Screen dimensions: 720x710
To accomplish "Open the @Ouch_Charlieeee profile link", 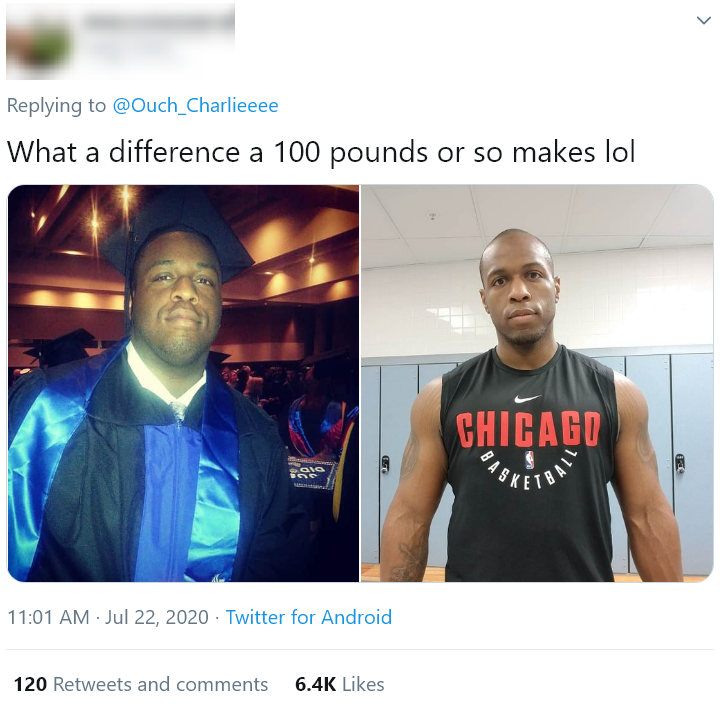I will pyautogui.click(x=195, y=106).
